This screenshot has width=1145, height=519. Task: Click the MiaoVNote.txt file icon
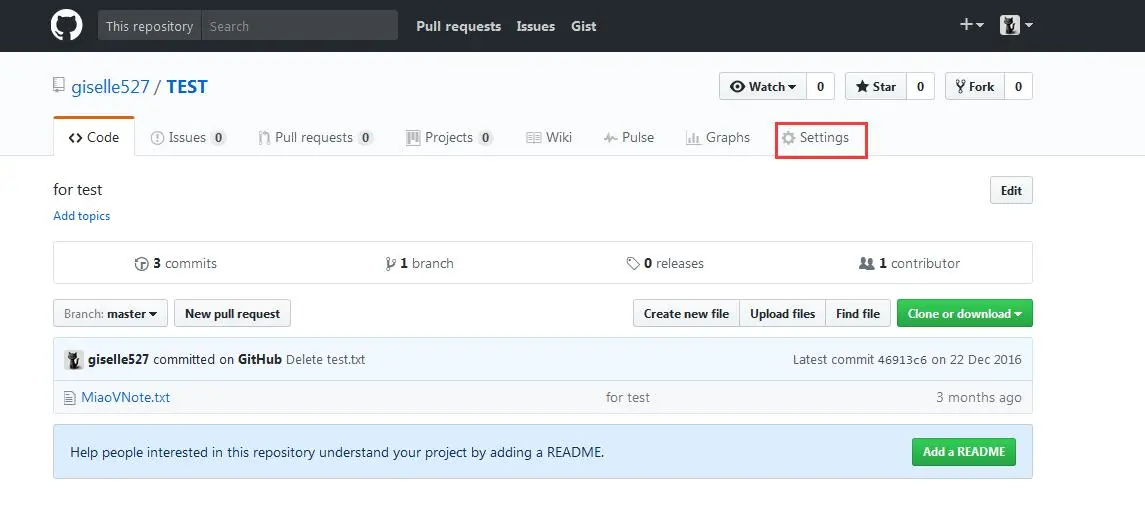69,398
